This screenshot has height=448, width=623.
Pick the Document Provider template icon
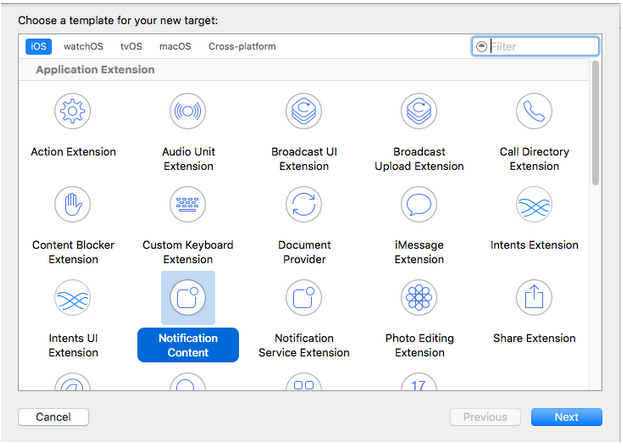(x=303, y=204)
